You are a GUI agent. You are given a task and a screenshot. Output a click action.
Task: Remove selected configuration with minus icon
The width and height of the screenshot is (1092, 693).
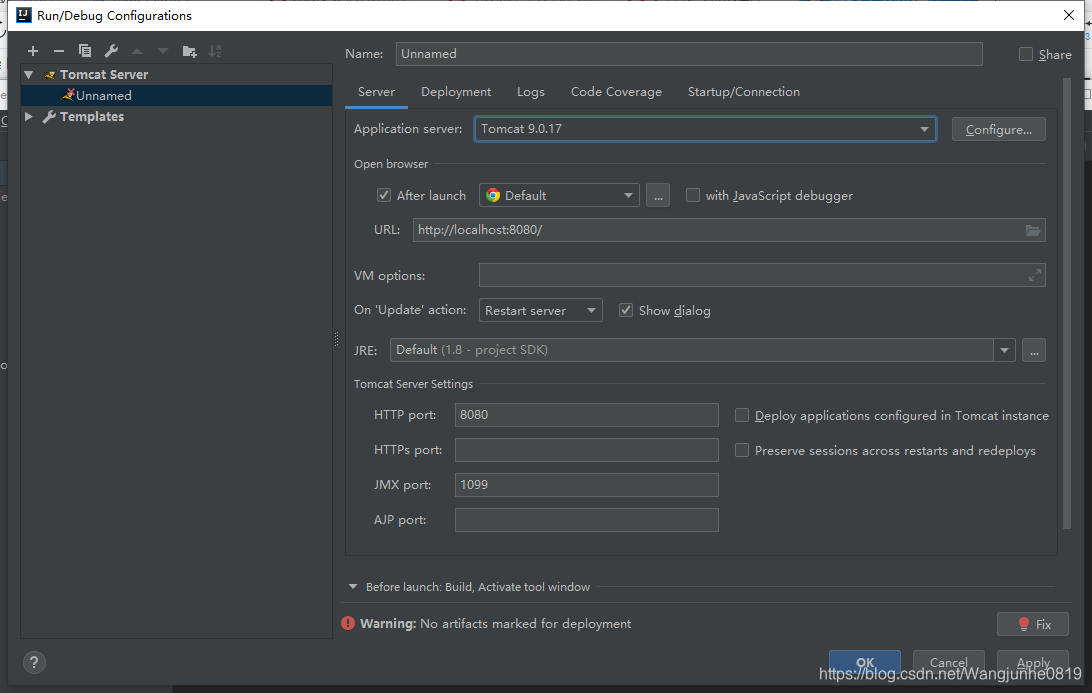58,51
